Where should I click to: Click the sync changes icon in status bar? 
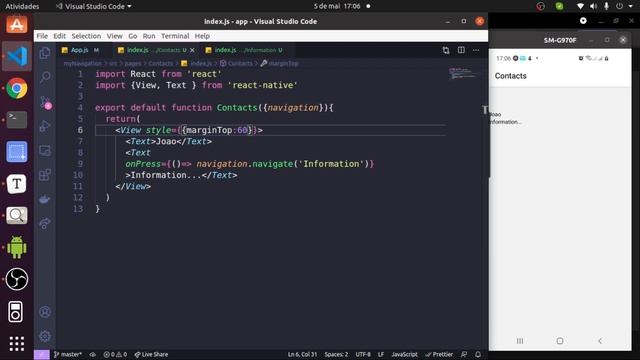point(93,354)
